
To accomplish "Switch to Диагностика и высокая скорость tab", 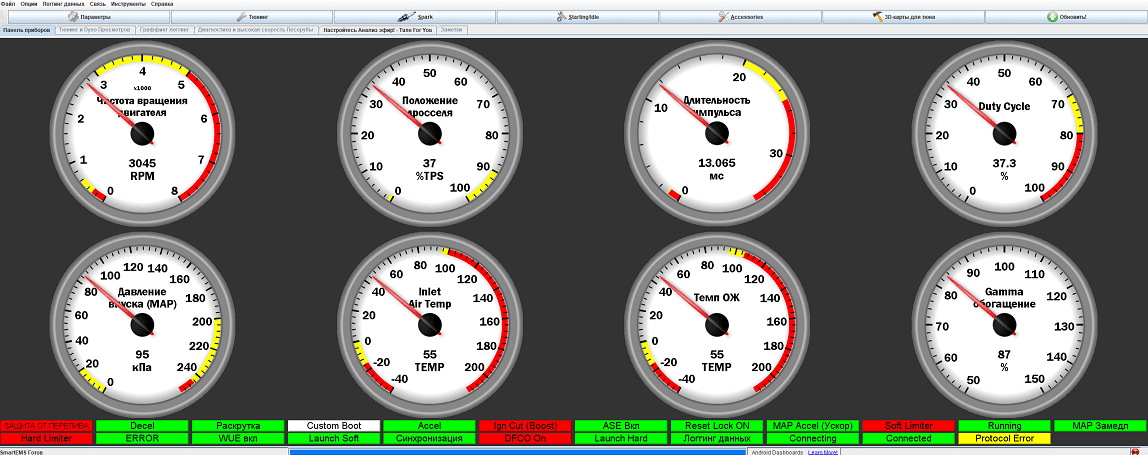I will tap(256, 30).
